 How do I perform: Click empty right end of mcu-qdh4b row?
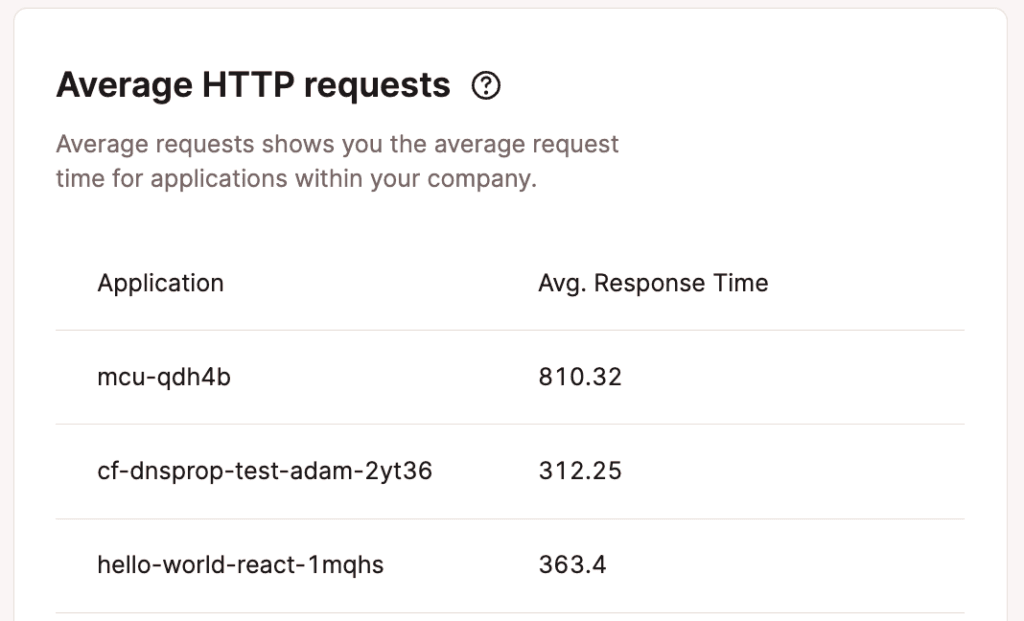pos(880,377)
